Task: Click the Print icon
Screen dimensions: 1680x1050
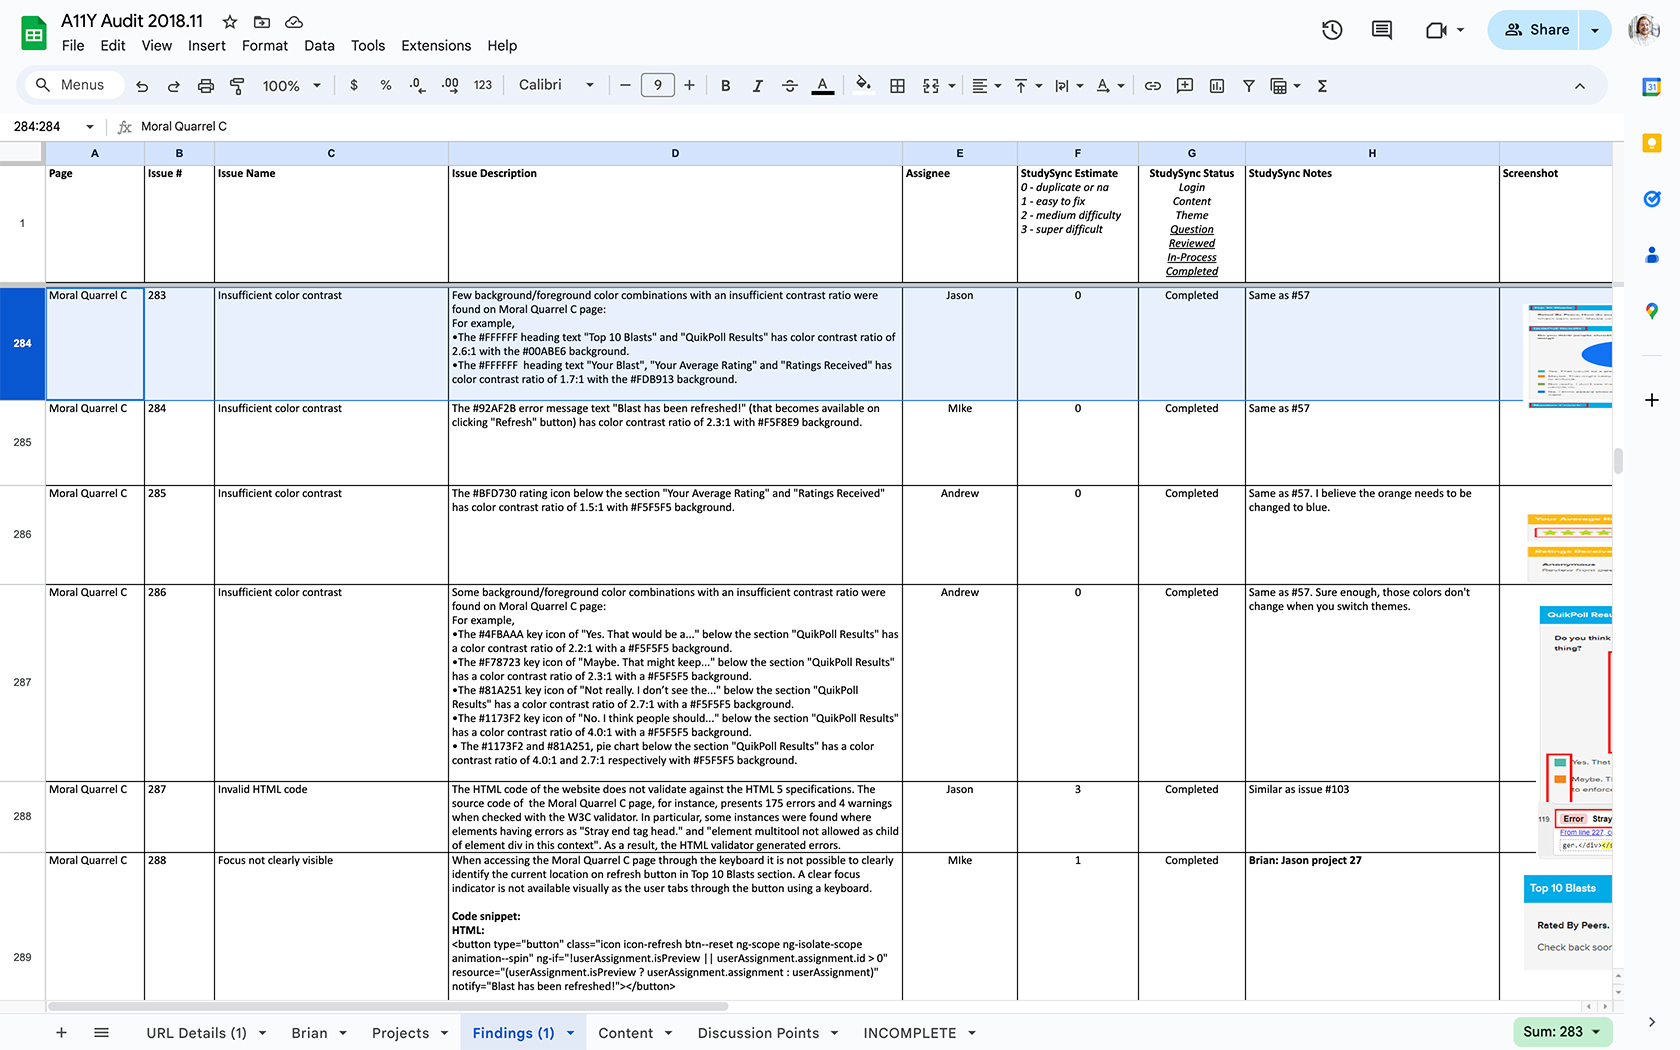Action: (206, 86)
